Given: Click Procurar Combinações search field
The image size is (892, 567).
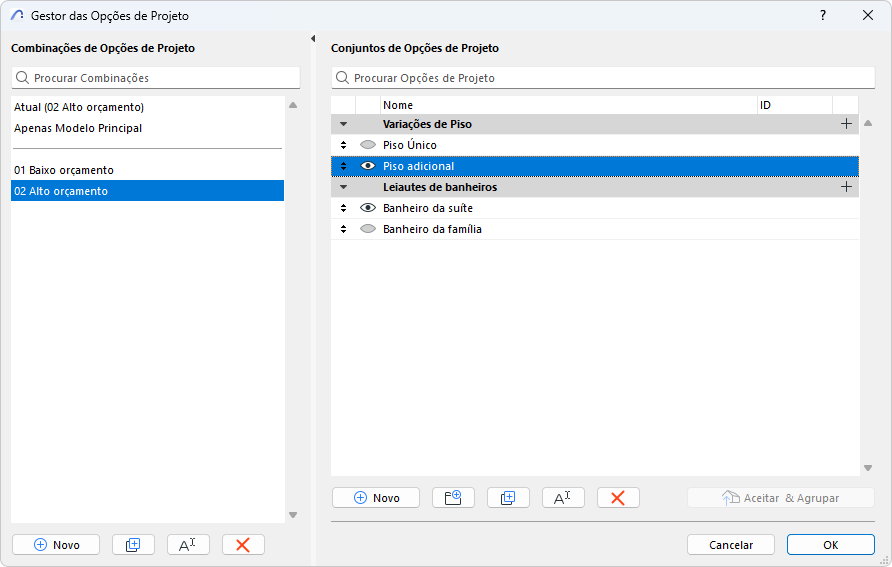Looking at the screenshot, I should (x=156, y=78).
